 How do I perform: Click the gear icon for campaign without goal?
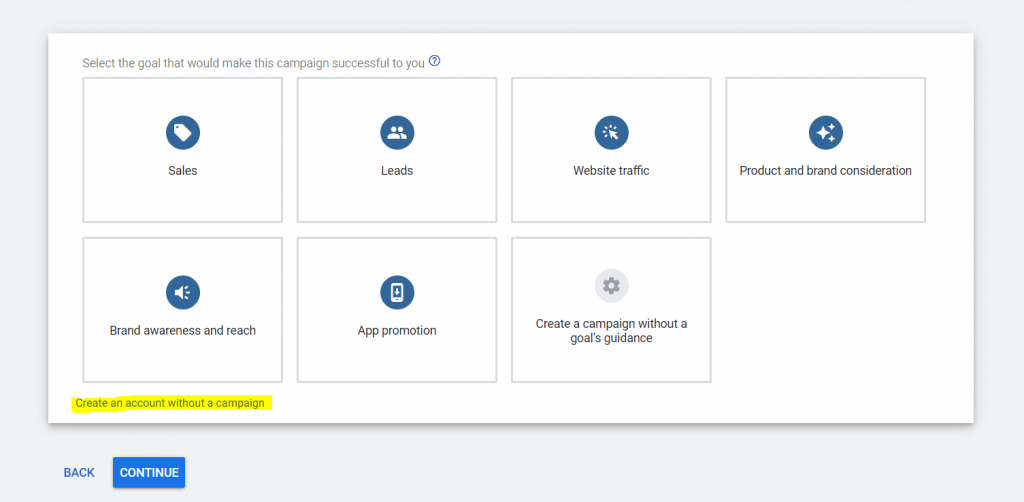(x=611, y=286)
